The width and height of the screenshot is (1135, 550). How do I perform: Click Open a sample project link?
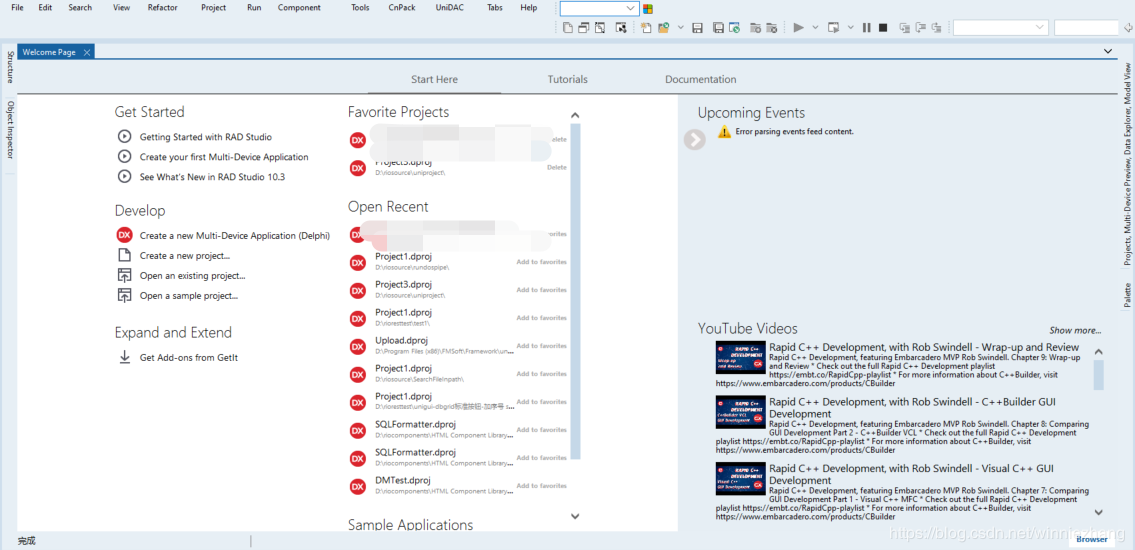(x=189, y=295)
